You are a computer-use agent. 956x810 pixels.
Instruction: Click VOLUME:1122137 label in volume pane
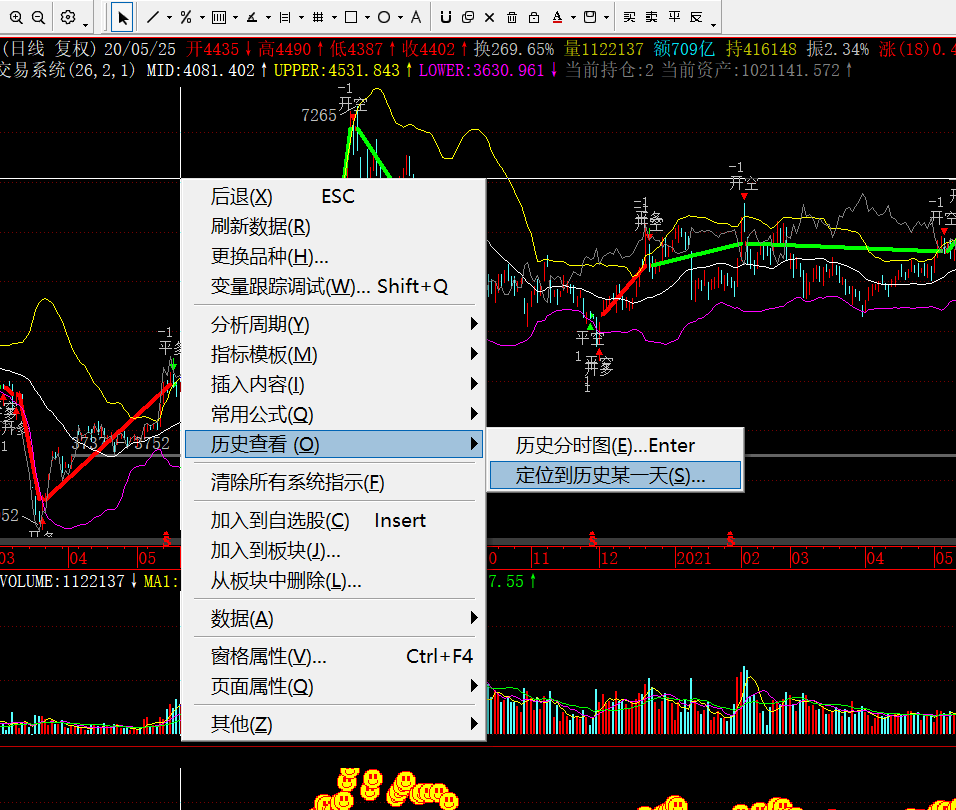[x=62, y=581]
